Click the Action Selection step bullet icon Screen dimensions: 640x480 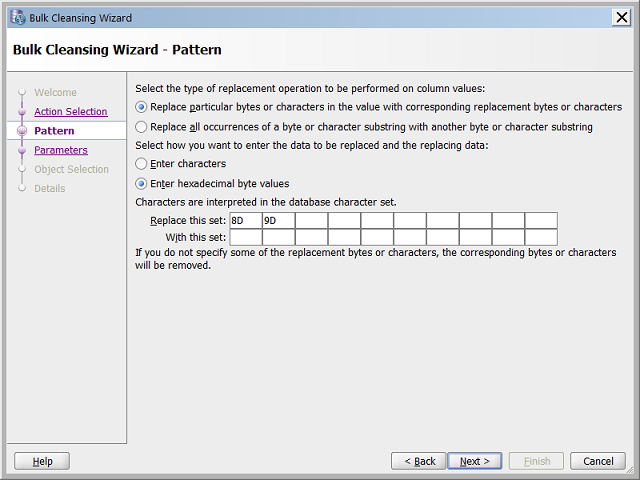click(x=21, y=112)
